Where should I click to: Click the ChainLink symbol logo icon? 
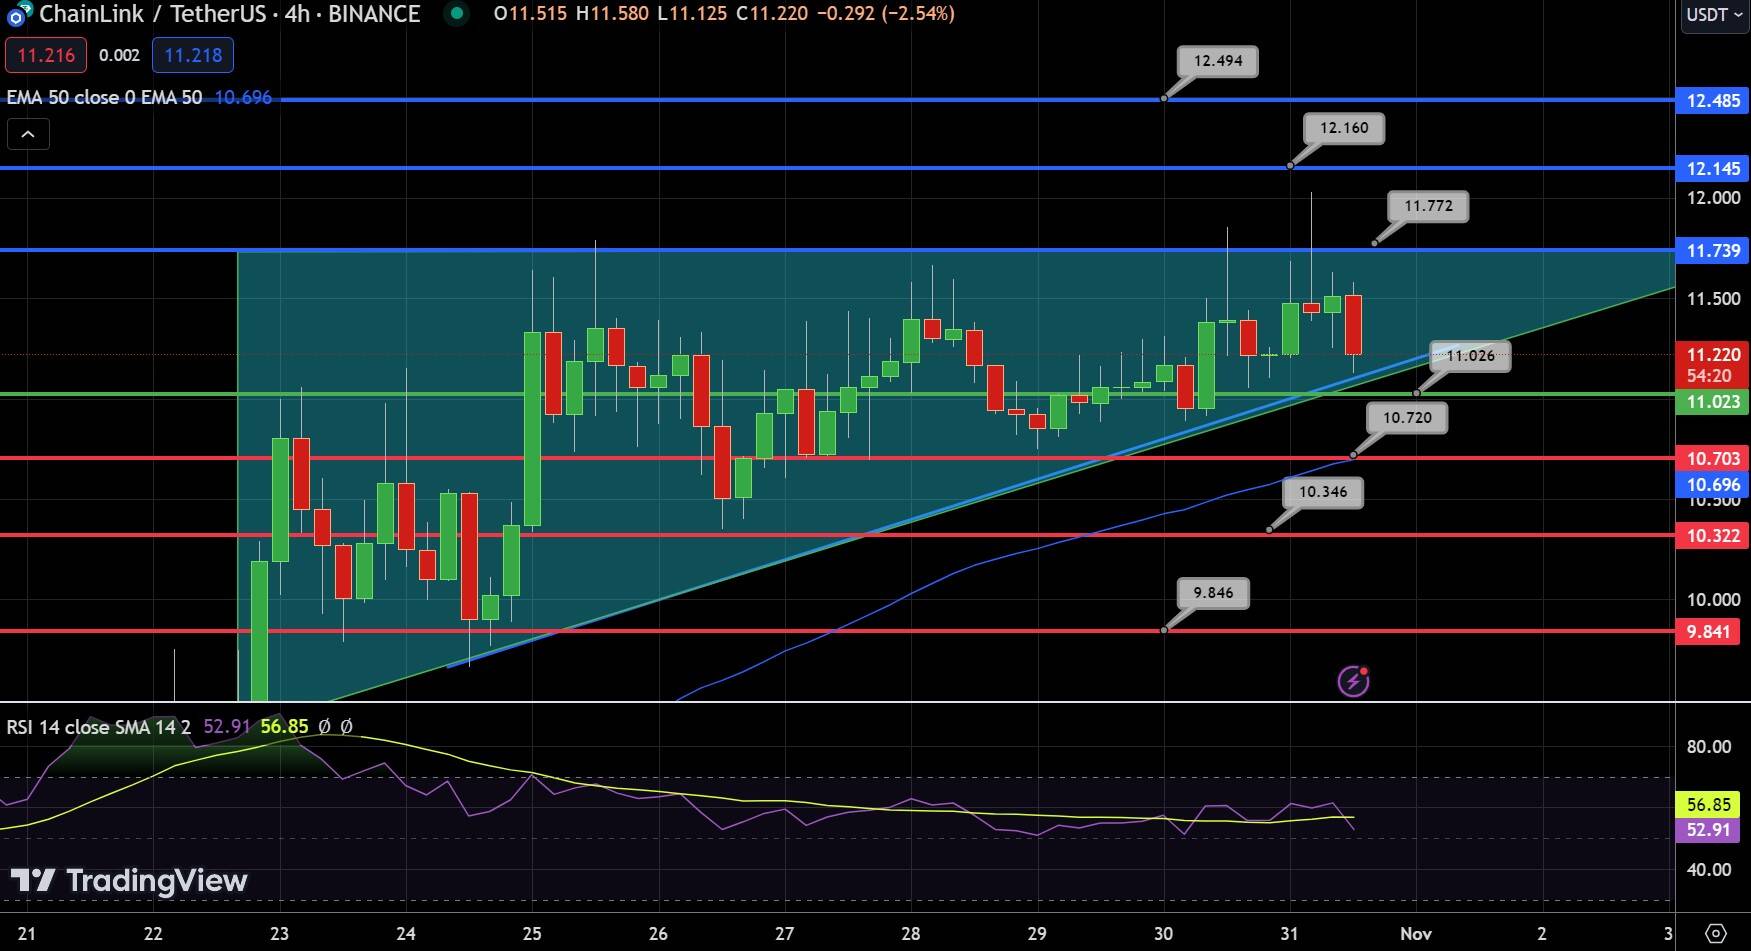tap(19, 15)
